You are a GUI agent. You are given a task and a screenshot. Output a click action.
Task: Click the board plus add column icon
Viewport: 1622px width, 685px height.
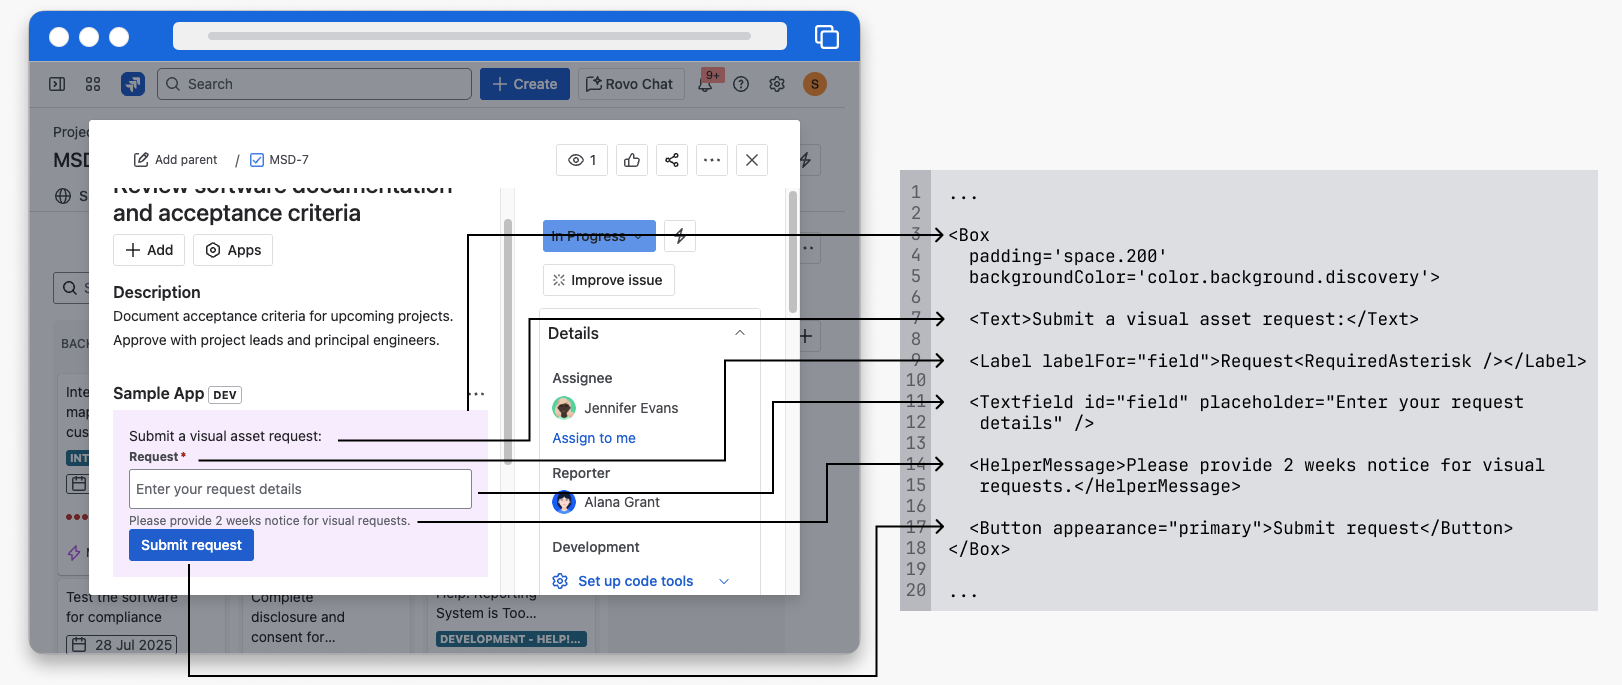(806, 336)
